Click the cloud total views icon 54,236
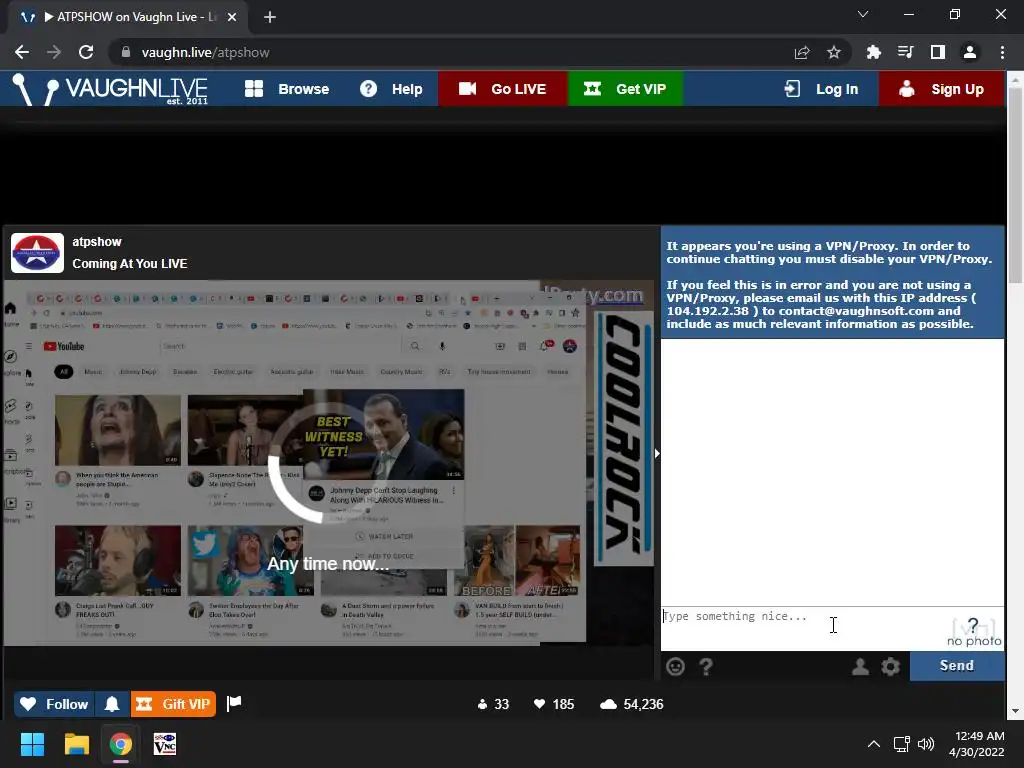The height and width of the screenshot is (768, 1024). 608,704
